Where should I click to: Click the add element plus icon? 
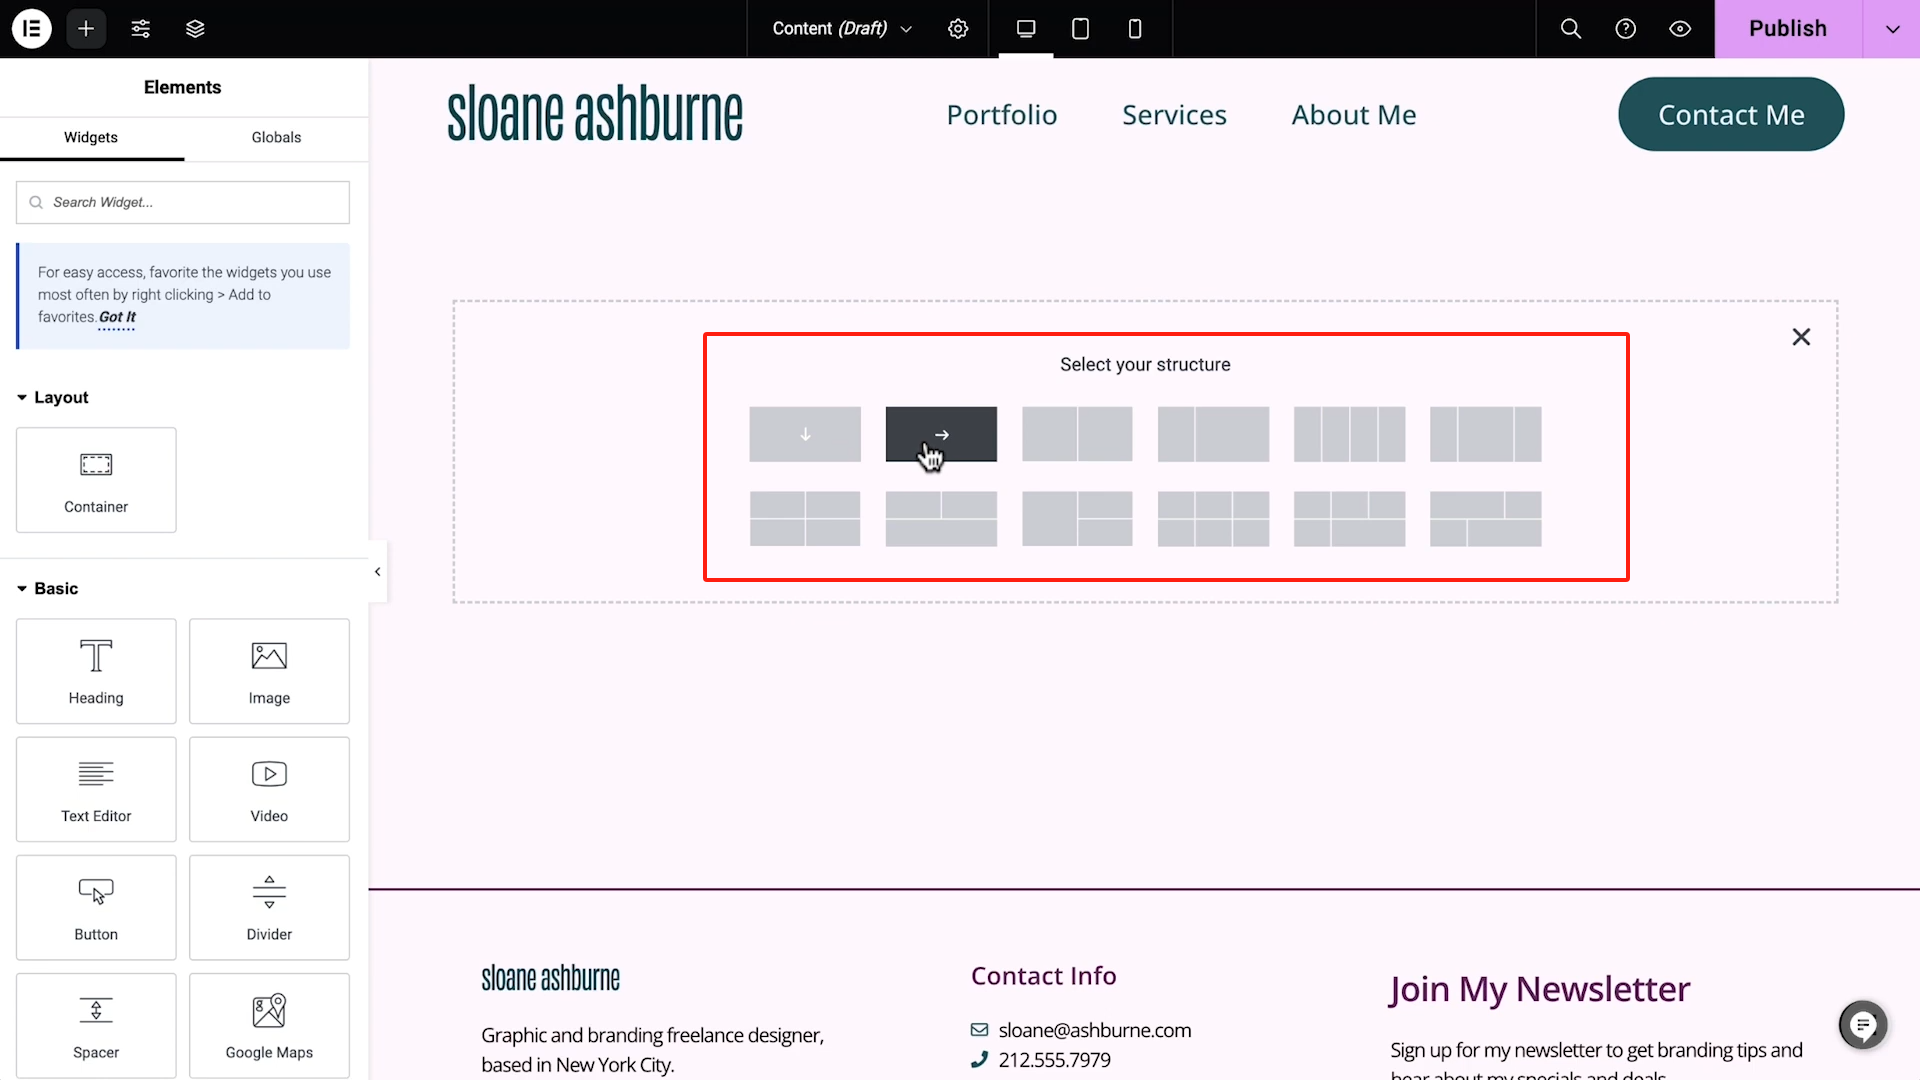tap(86, 29)
